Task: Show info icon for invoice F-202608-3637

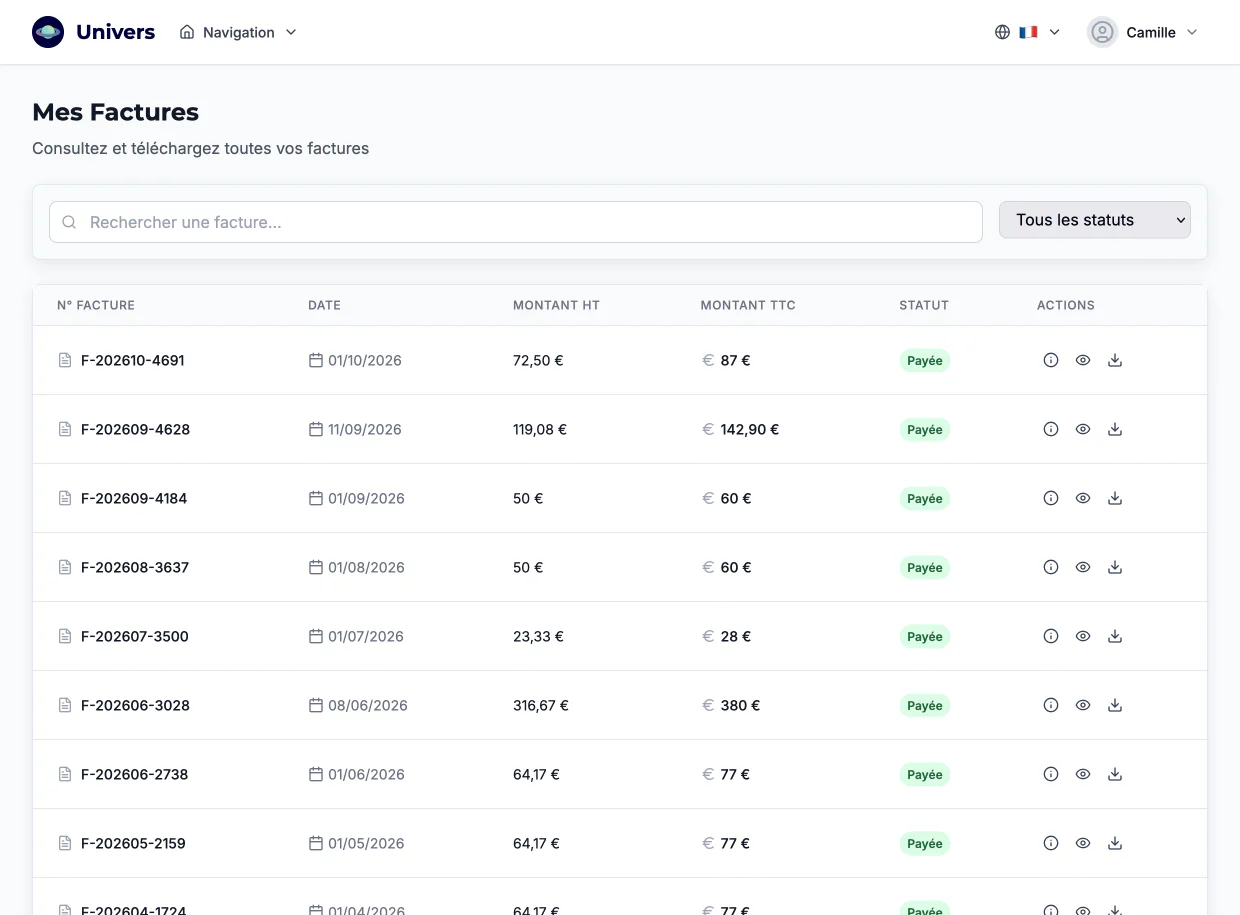Action: (x=1051, y=567)
